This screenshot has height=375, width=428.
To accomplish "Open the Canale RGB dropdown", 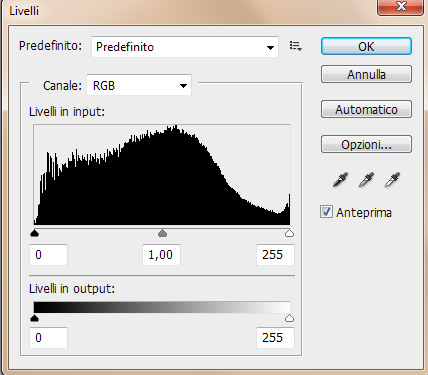I will point(139,85).
